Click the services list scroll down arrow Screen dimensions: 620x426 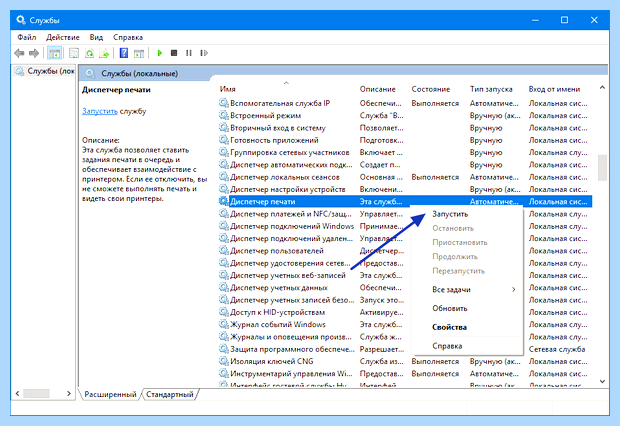(x=602, y=381)
